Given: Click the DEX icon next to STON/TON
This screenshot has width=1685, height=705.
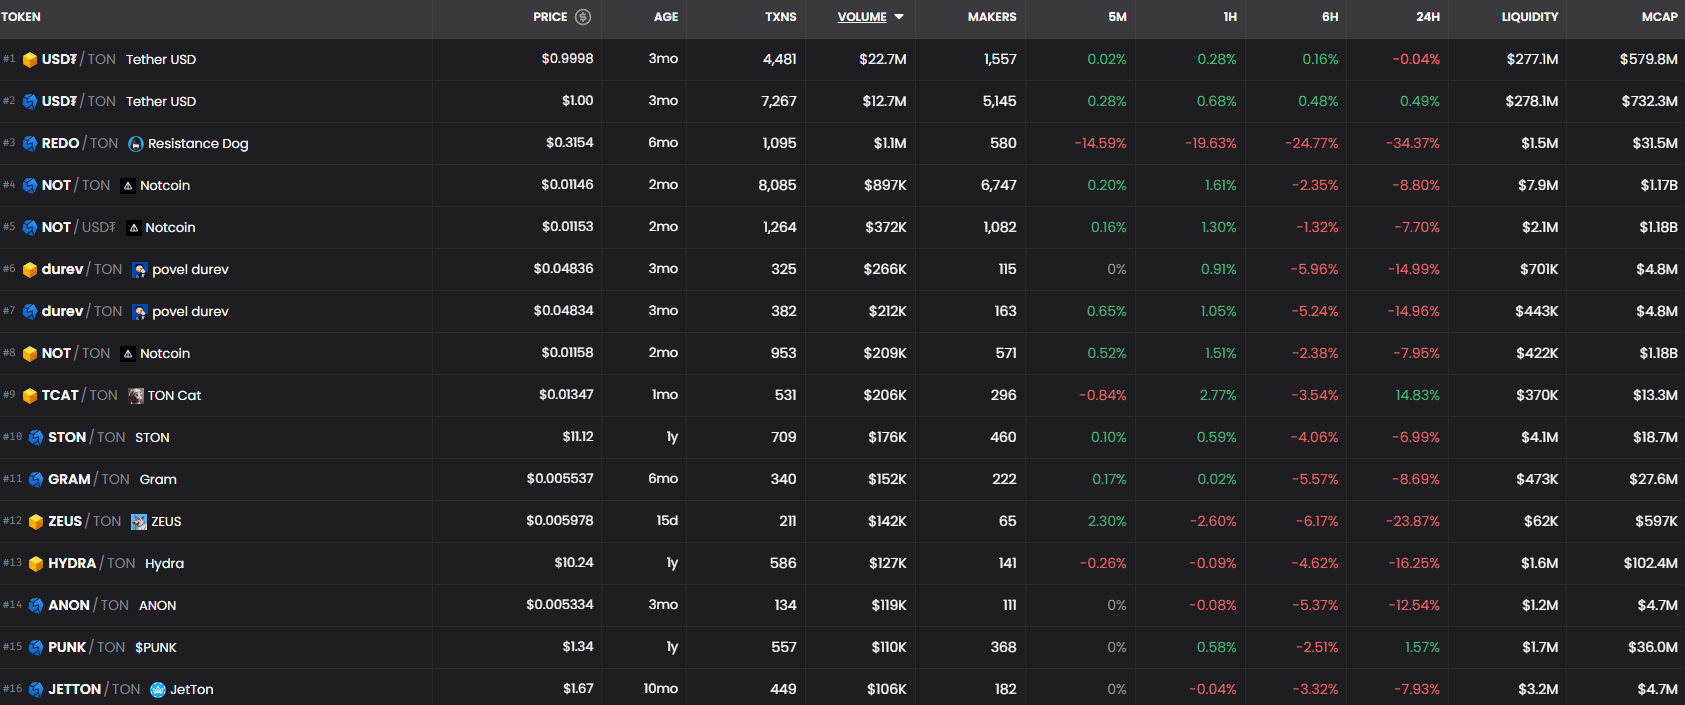Looking at the screenshot, I should (x=36, y=438).
